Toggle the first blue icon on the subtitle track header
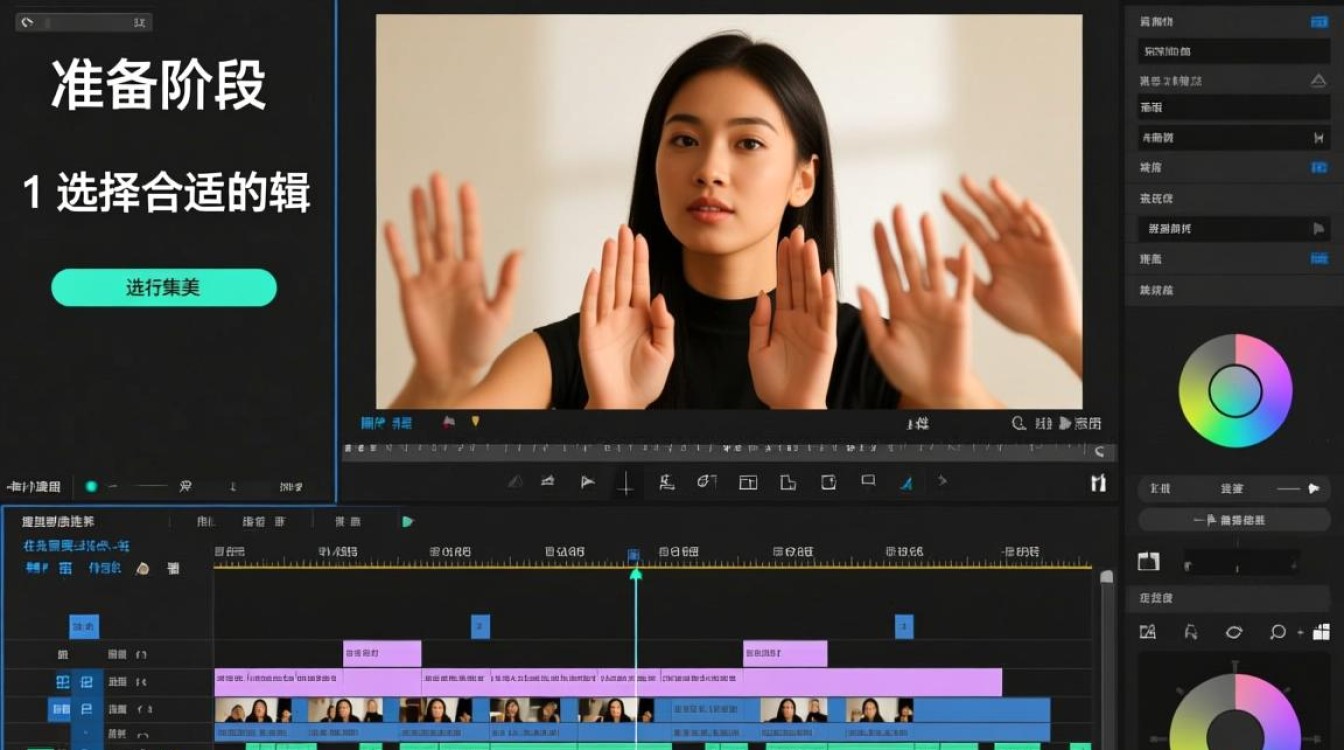Screen dimensions: 1344x750 62,682
